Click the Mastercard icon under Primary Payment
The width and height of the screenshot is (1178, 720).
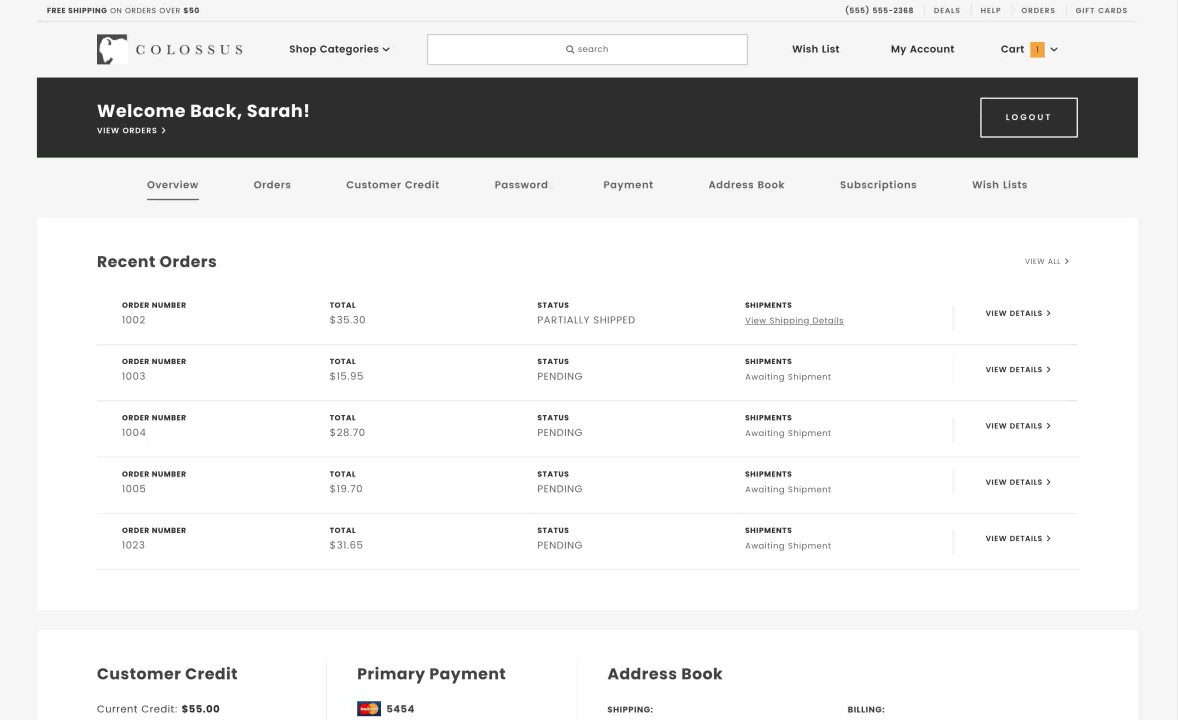pyautogui.click(x=369, y=709)
